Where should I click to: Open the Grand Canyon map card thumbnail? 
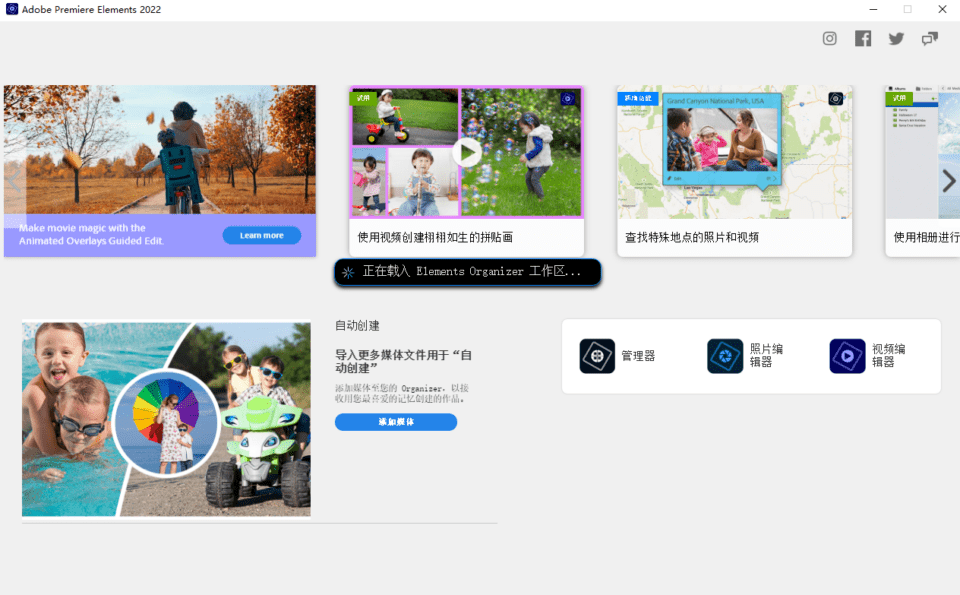tap(735, 152)
